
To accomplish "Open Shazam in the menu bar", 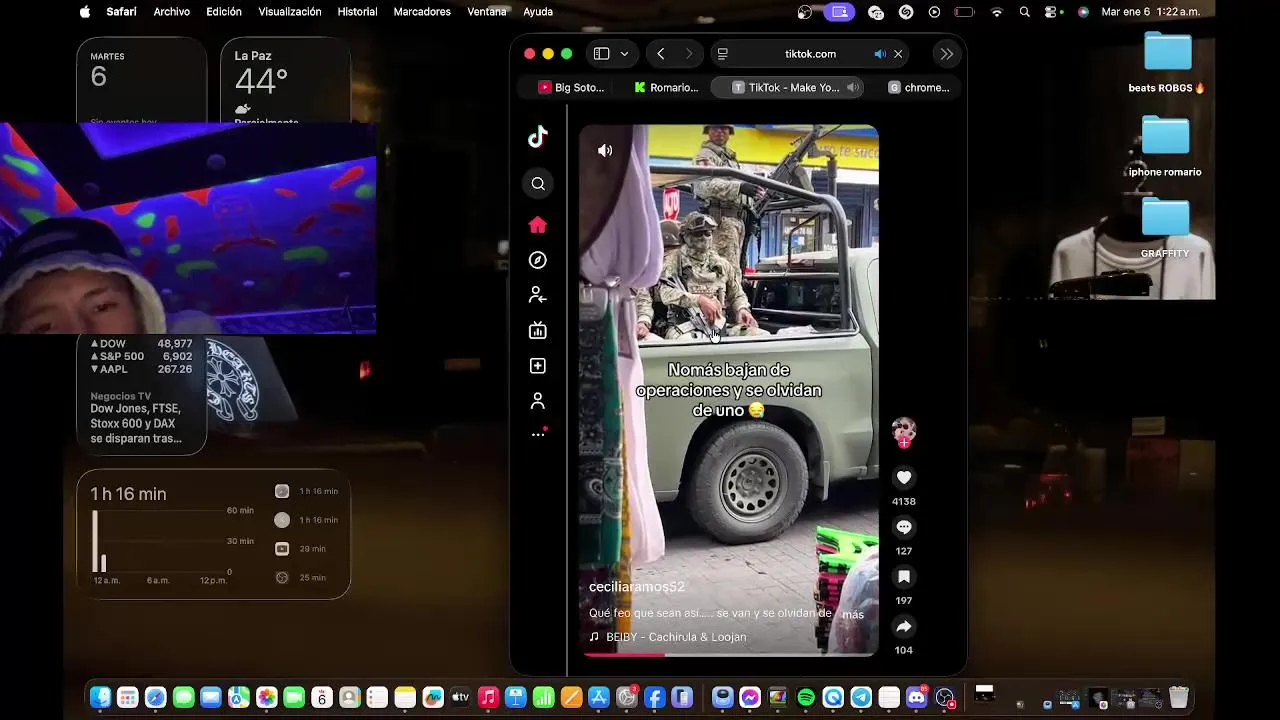I will (906, 12).
